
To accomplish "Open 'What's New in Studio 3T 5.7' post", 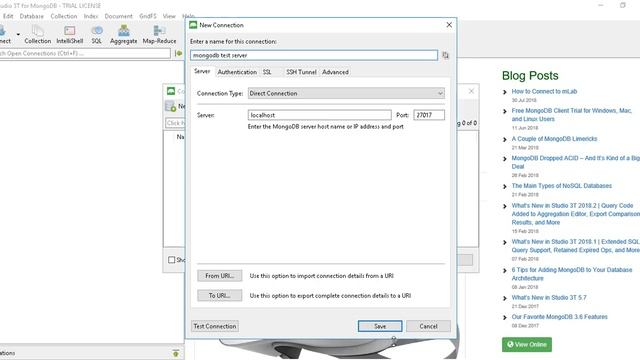I will point(549,298).
